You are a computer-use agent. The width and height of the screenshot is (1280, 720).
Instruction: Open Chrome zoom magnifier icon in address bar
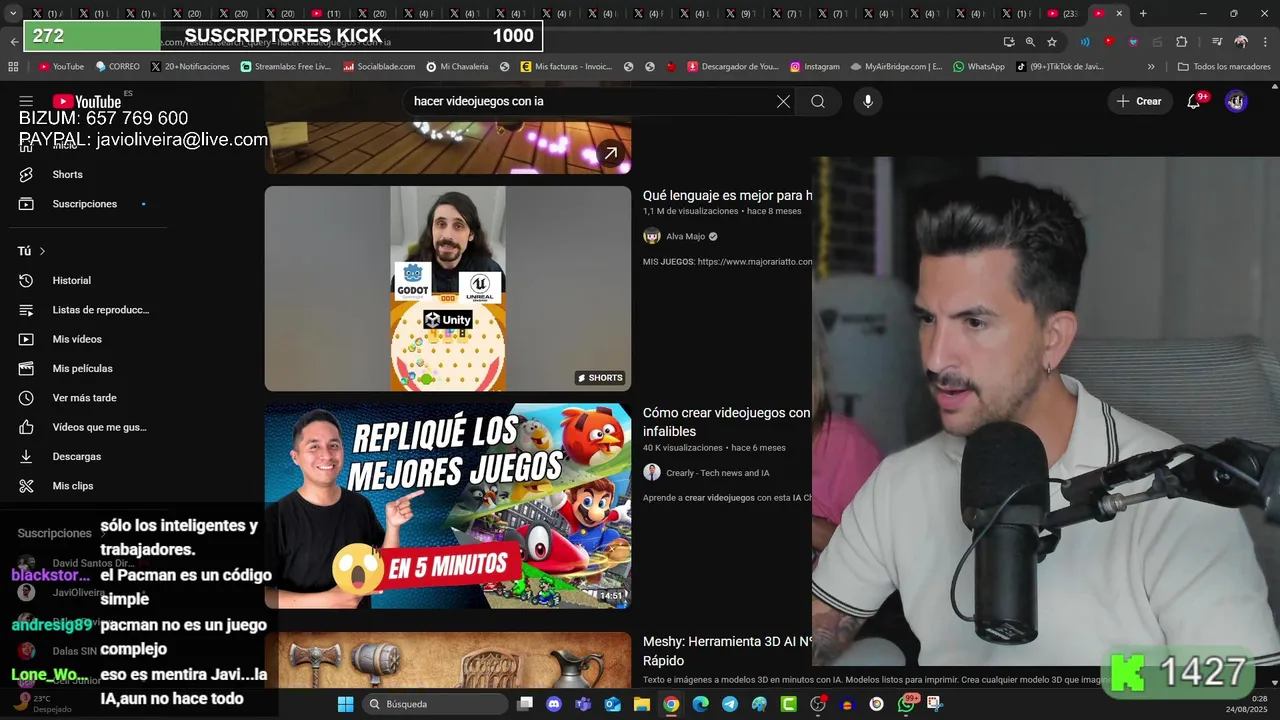(x=1030, y=42)
